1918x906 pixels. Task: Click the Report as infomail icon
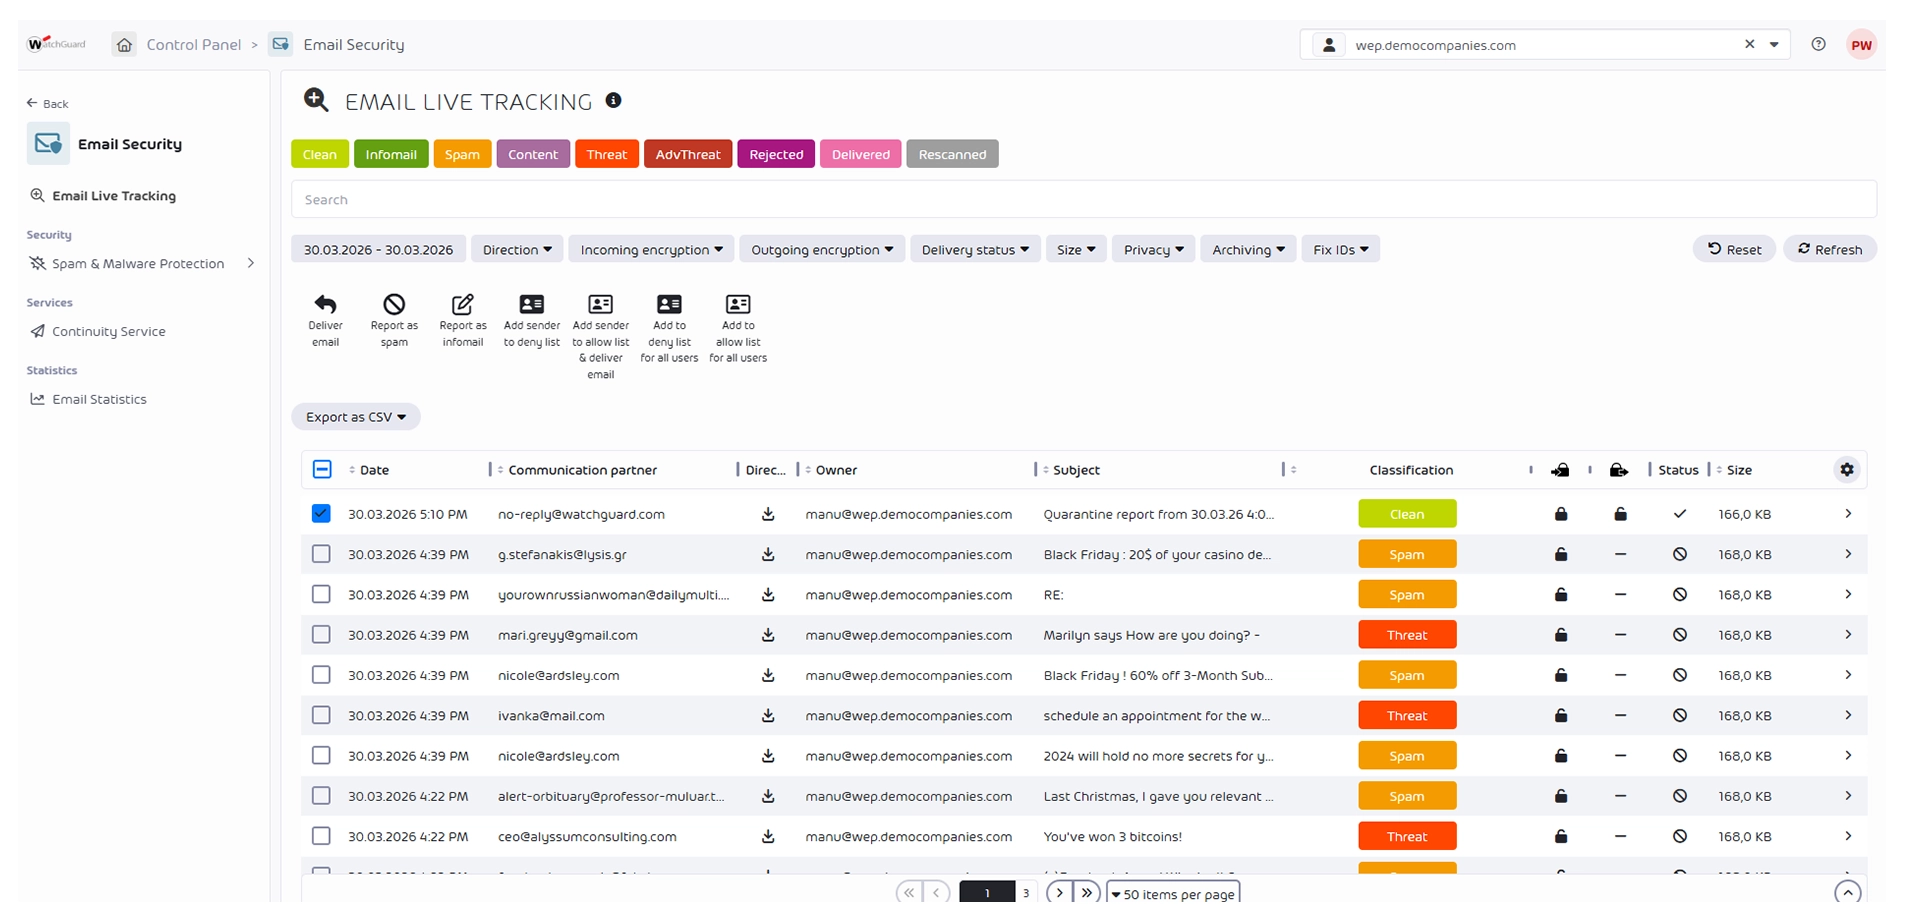462,304
